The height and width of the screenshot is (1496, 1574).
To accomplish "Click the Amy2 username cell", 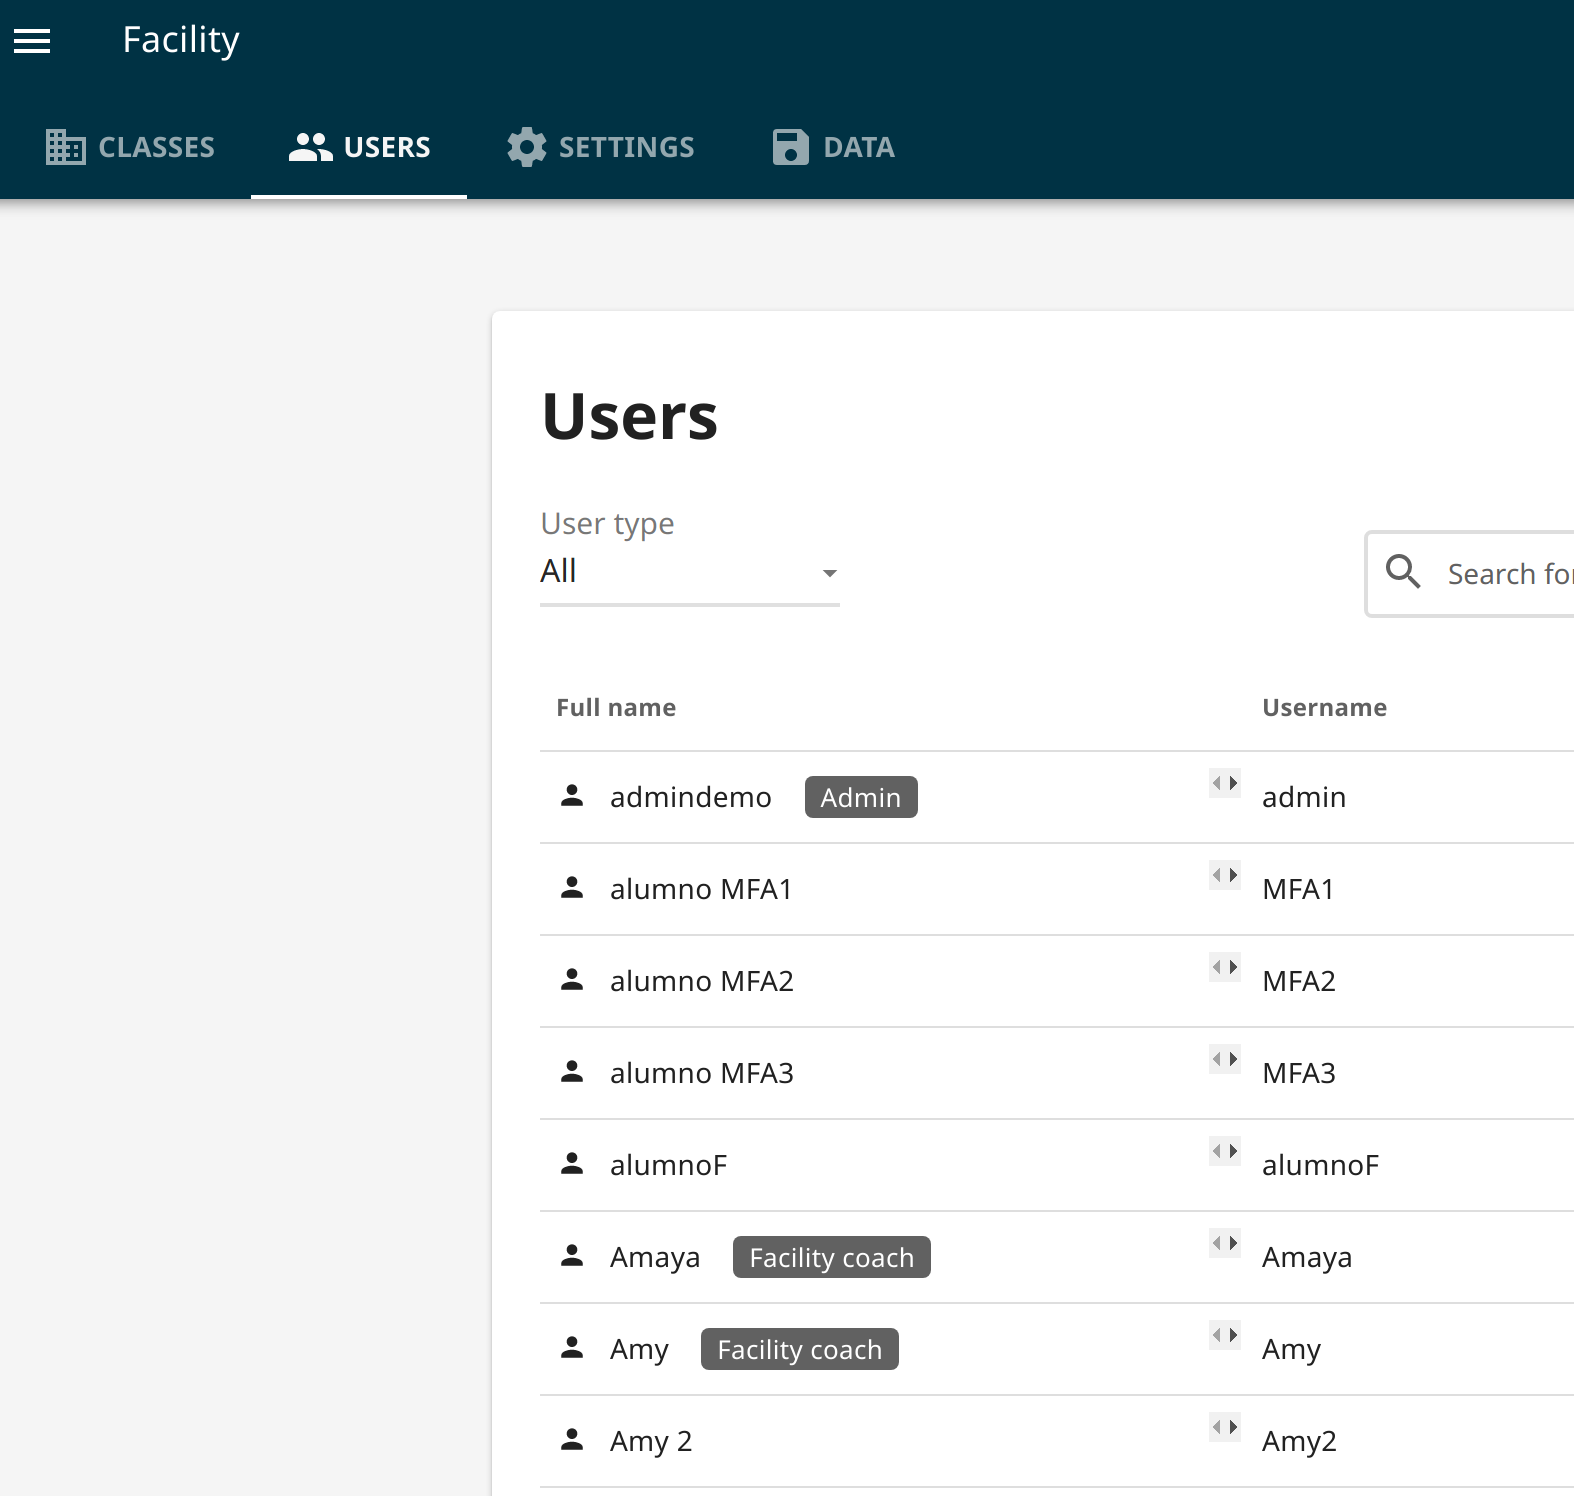I will pyautogui.click(x=1299, y=1441).
